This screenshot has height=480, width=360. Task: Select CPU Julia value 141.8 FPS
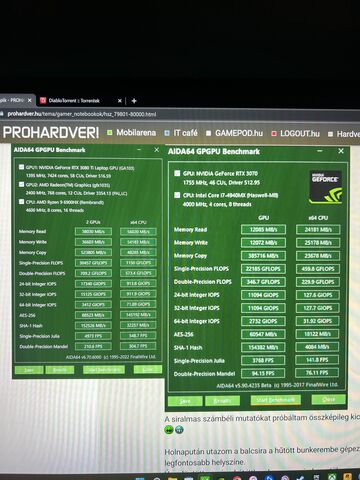318,360
